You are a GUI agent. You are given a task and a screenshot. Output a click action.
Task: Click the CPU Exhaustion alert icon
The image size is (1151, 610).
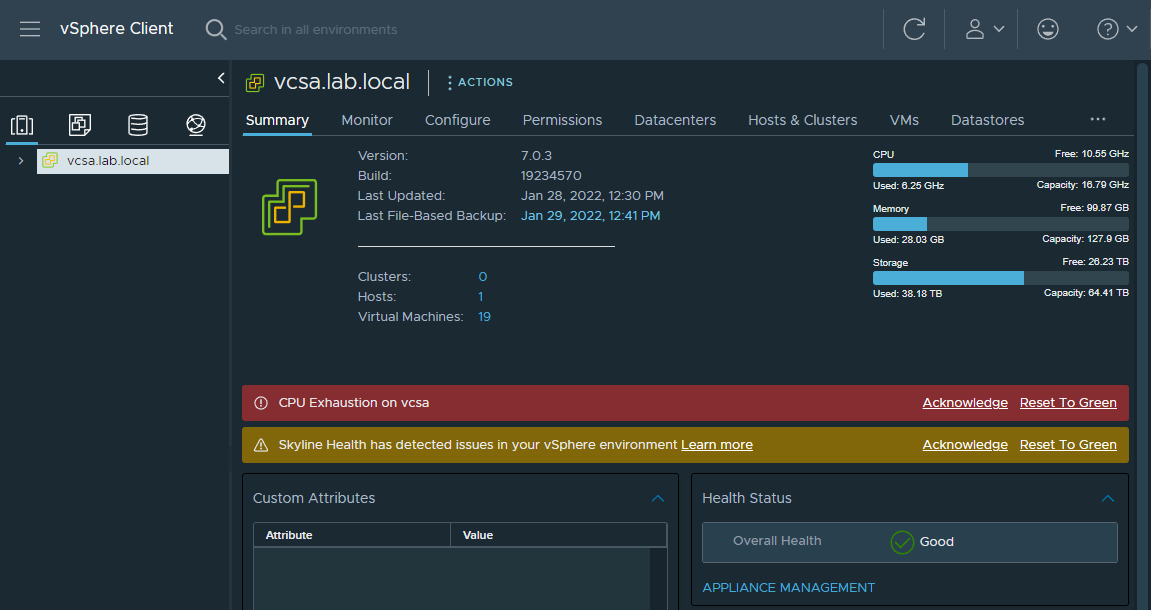(261, 403)
